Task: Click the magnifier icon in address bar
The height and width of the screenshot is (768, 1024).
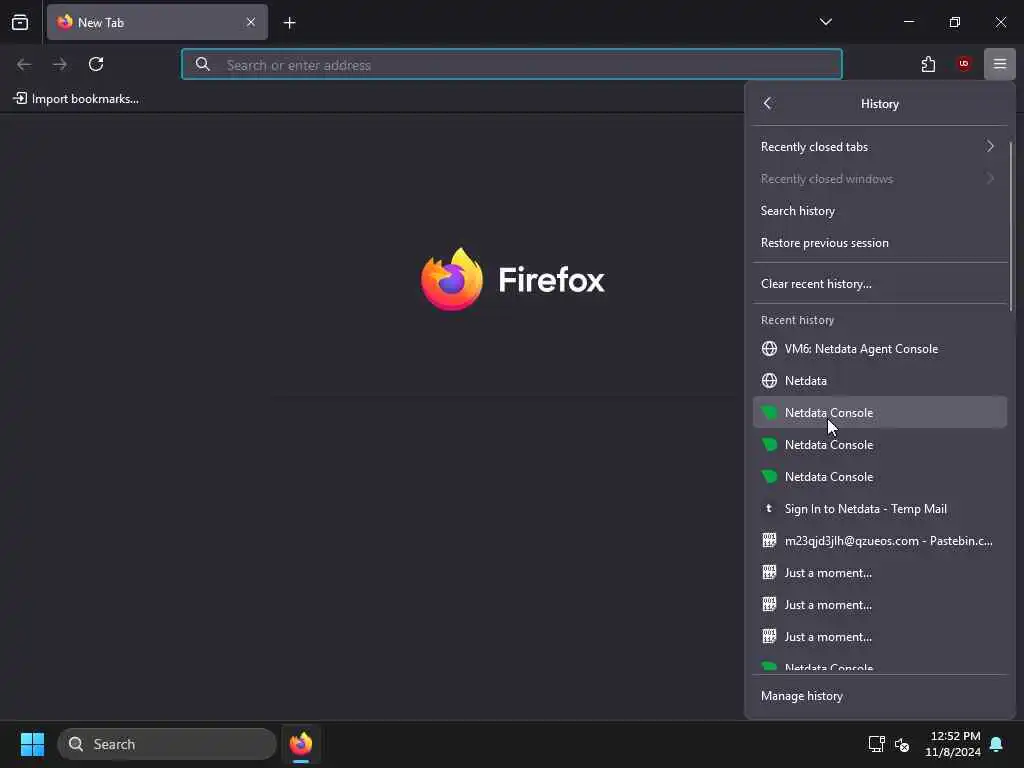Action: tap(202, 64)
